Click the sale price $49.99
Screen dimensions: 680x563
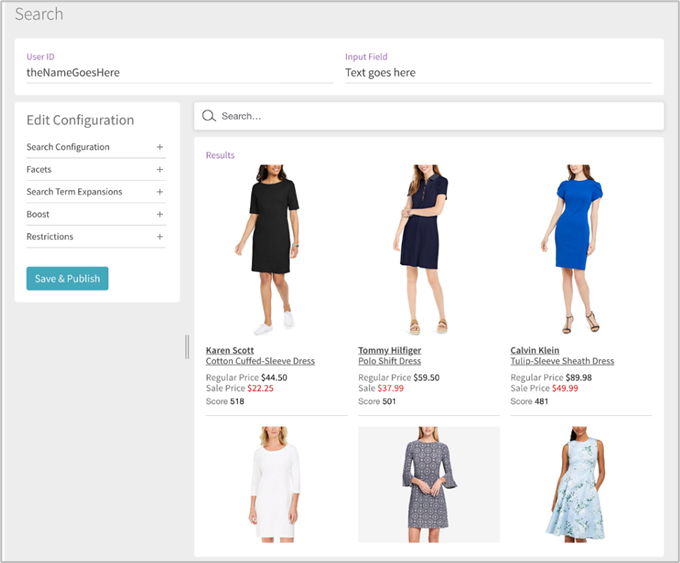[565, 388]
